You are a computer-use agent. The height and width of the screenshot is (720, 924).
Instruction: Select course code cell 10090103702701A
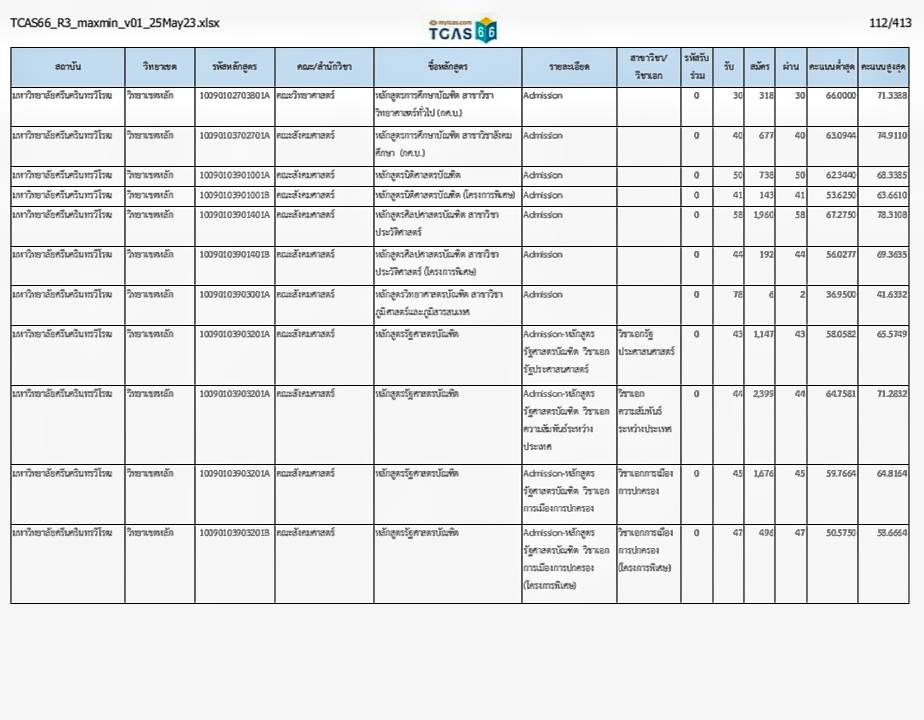(x=234, y=135)
